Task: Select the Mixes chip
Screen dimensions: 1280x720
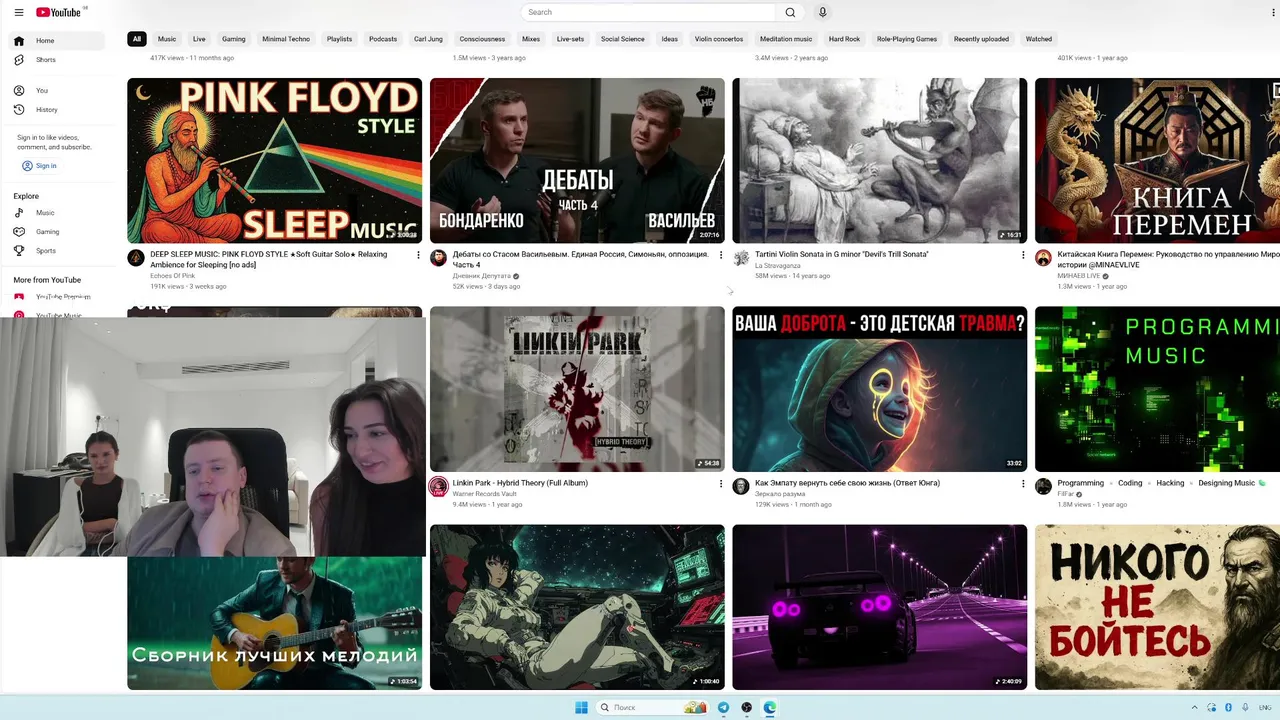Action: [531, 39]
